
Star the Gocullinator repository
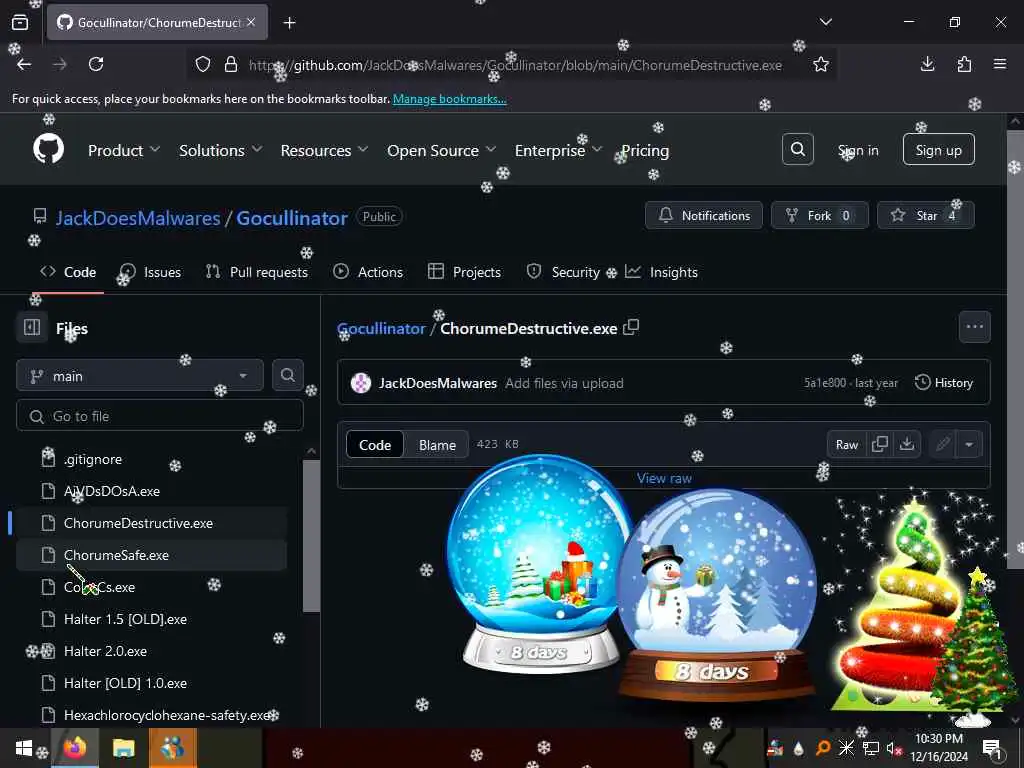[x=925, y=216]
